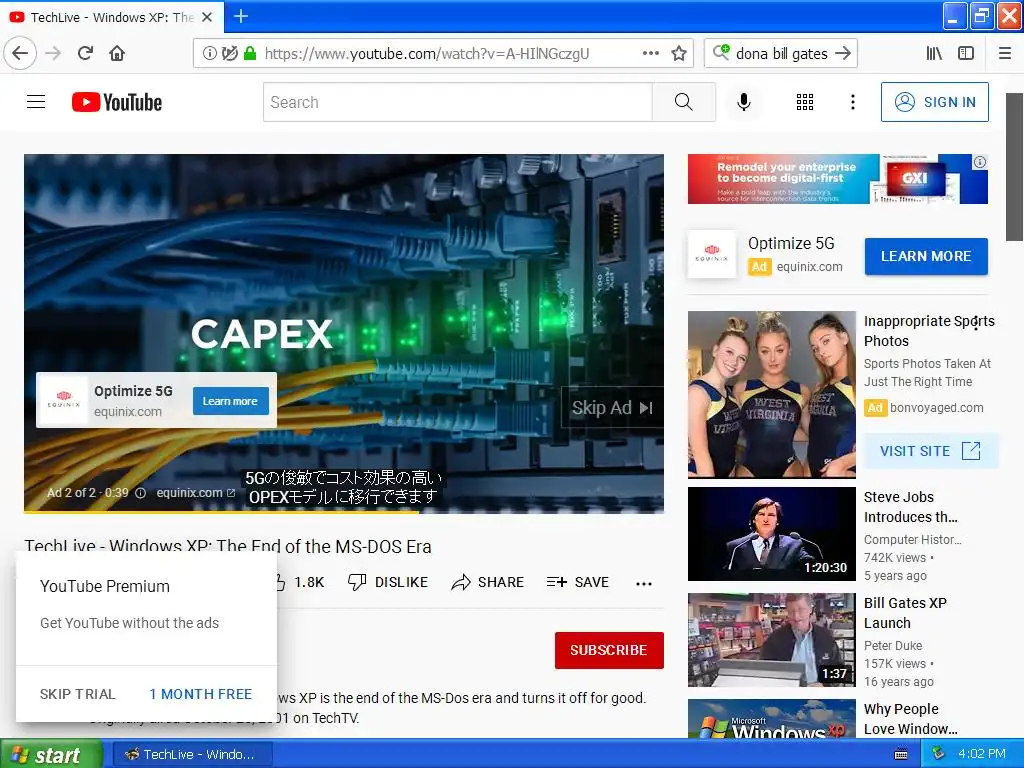The width and height of the screenshot is (1024, 768).
Task: Click the DISLIKE thumbs-down button
Action: tap(388, 582)
